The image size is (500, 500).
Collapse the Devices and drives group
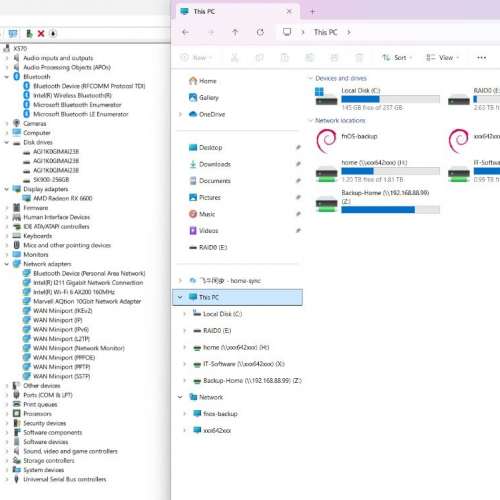(310, 78)
